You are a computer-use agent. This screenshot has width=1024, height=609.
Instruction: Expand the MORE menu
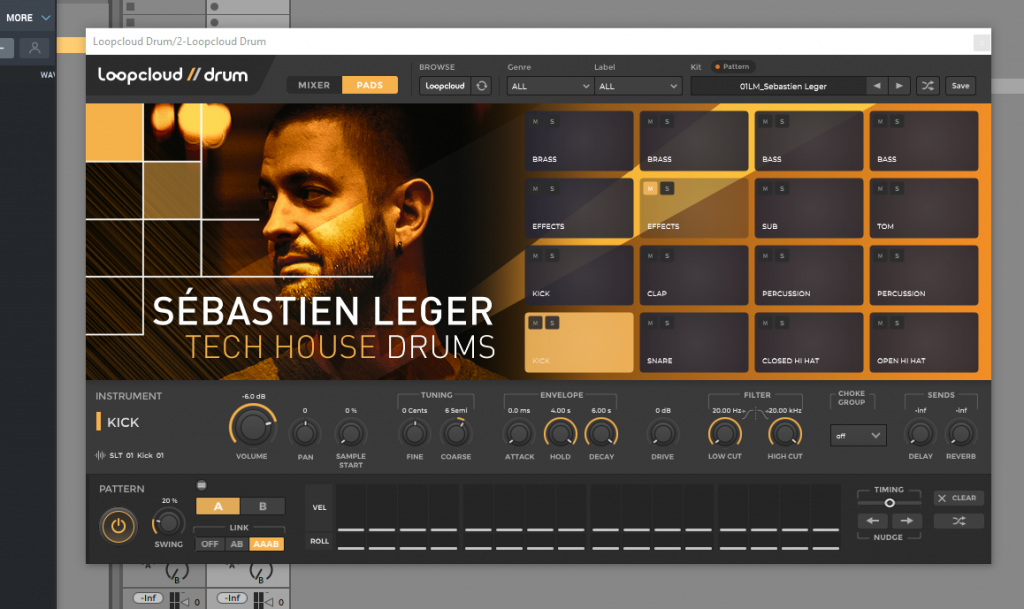click(x=28, y=18)
